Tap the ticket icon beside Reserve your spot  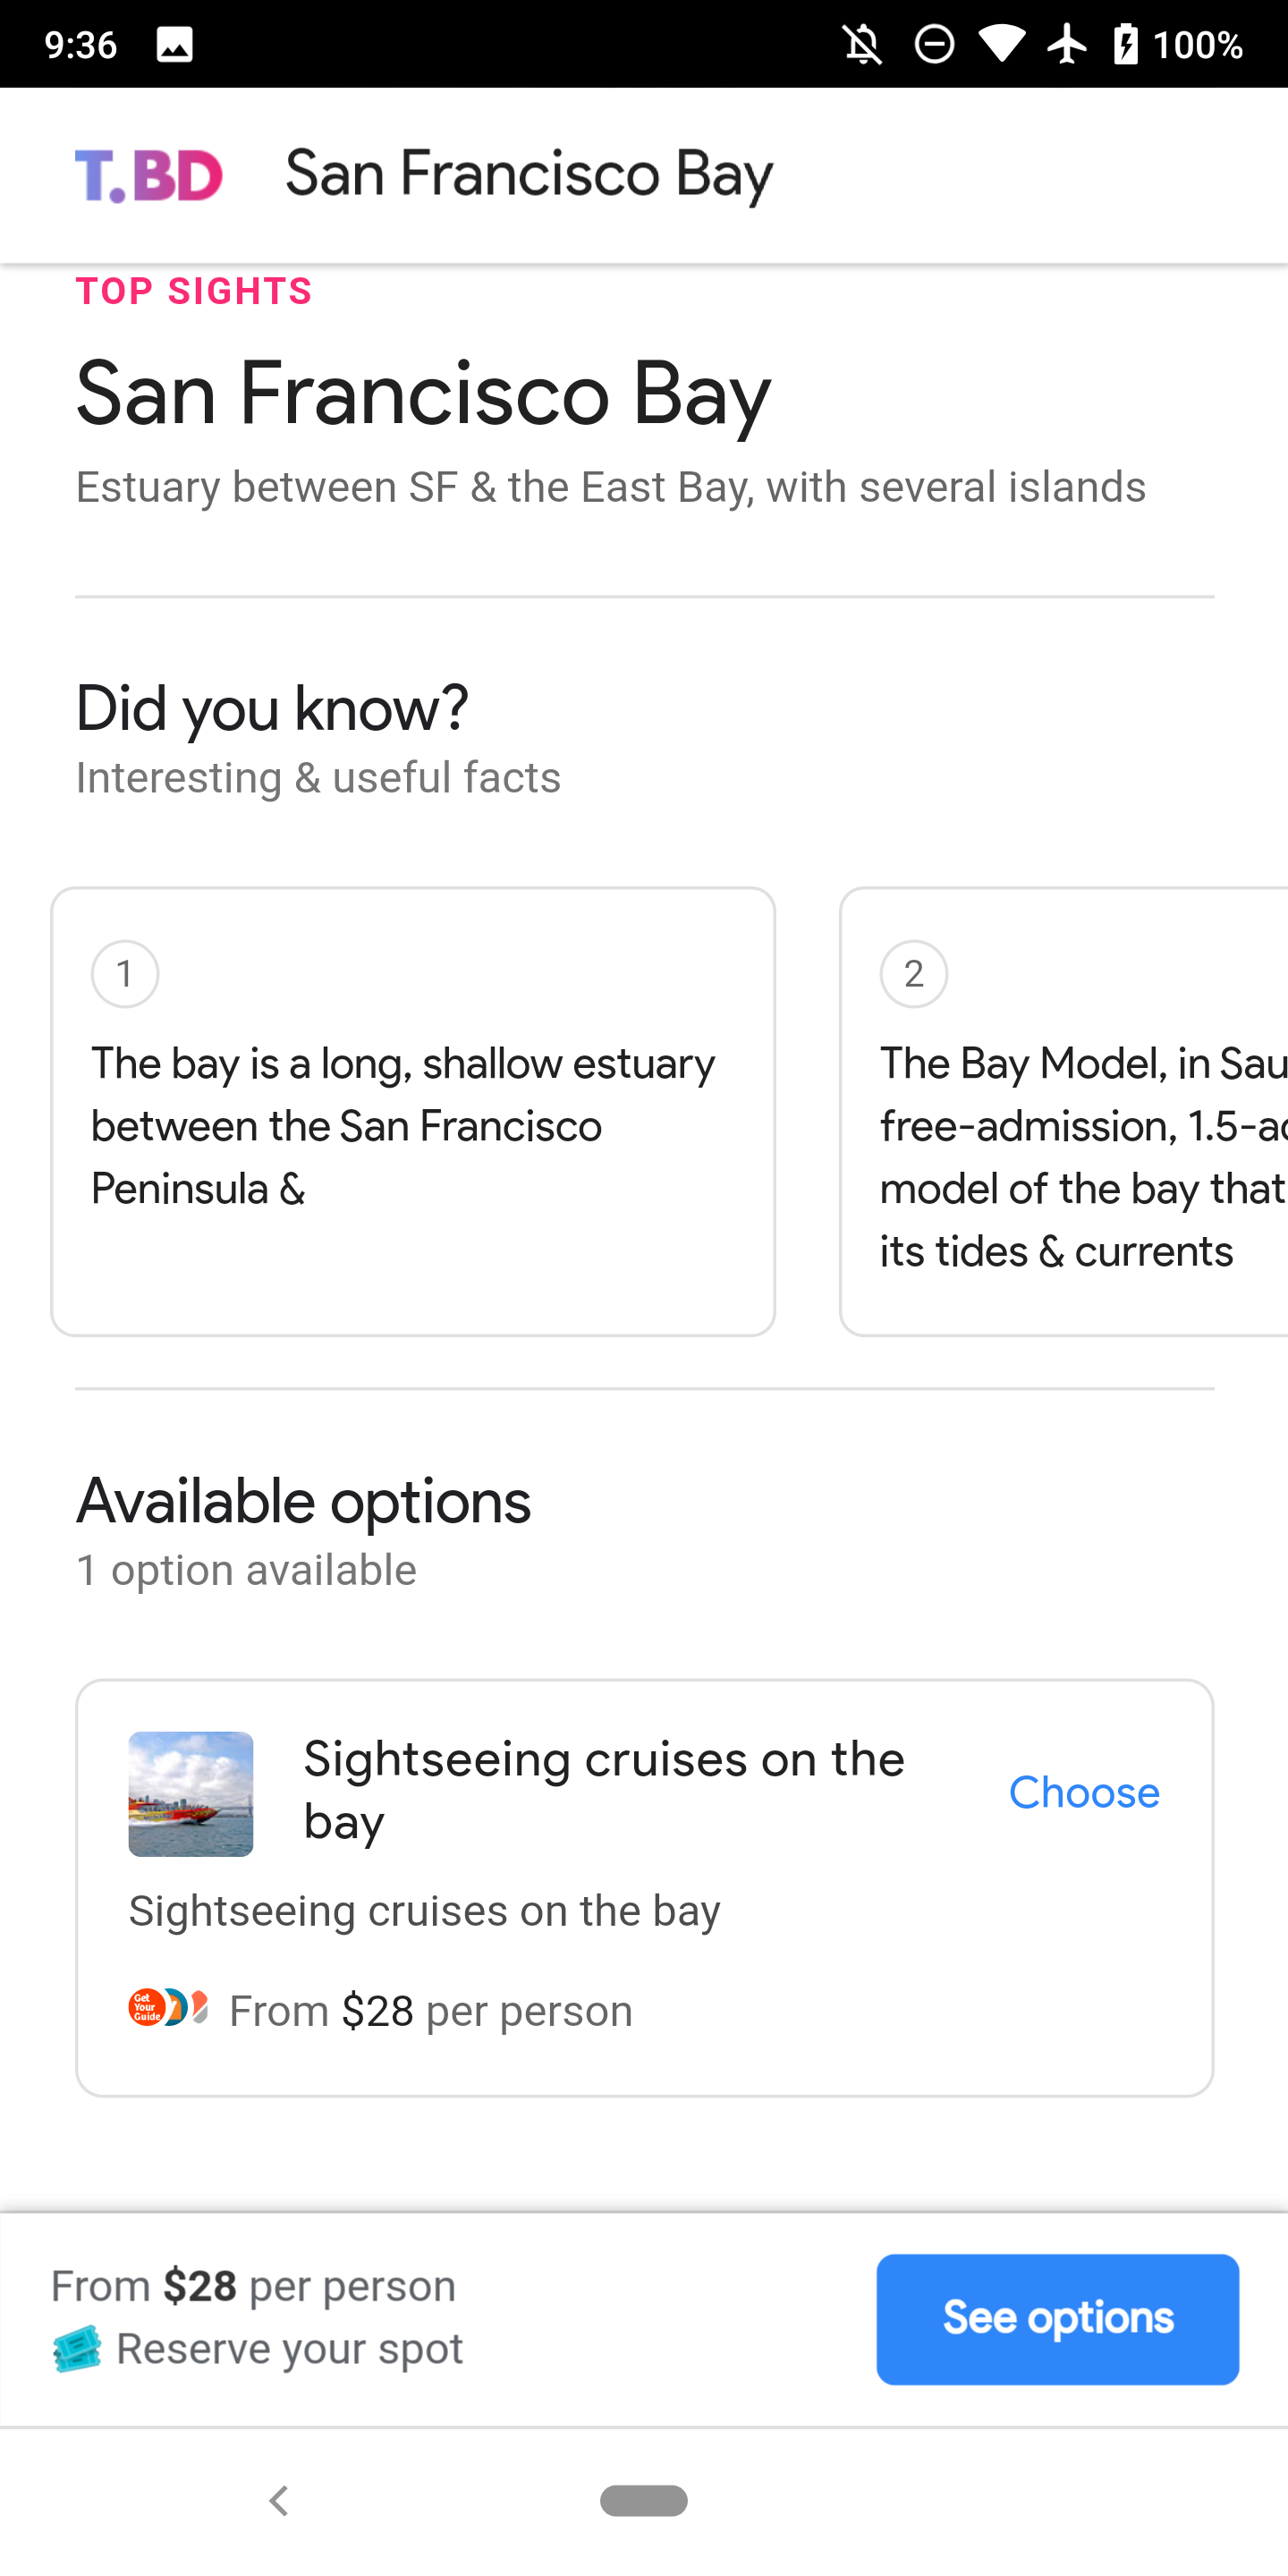tap(77, 2348)
